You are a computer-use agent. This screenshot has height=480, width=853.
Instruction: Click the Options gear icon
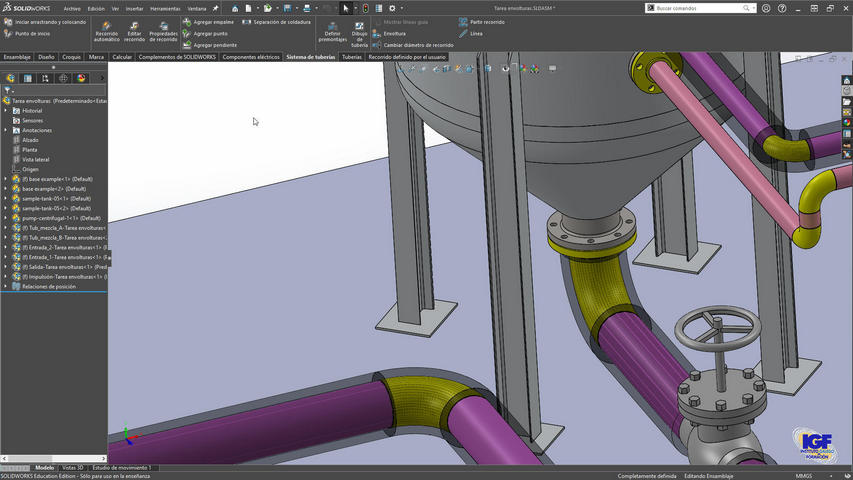(x=392, y=8)
